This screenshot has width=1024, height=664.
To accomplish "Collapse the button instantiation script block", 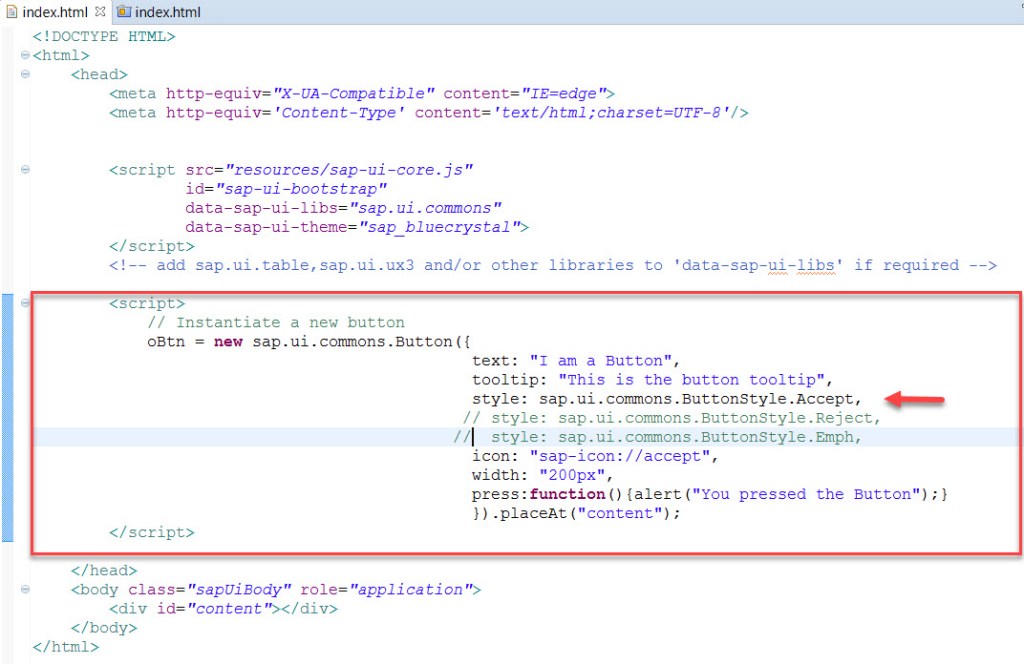I will point(23,302).
